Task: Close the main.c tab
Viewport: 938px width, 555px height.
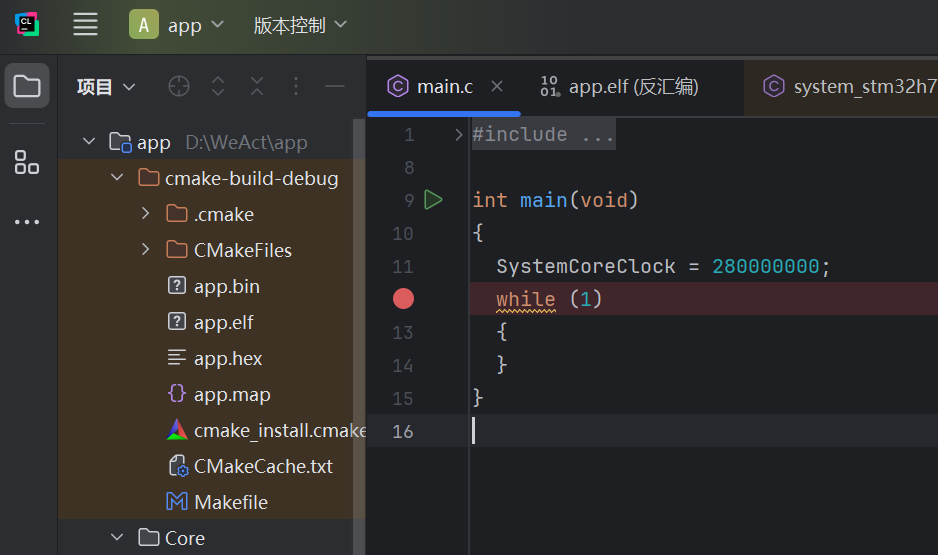Action: (497, 86)
